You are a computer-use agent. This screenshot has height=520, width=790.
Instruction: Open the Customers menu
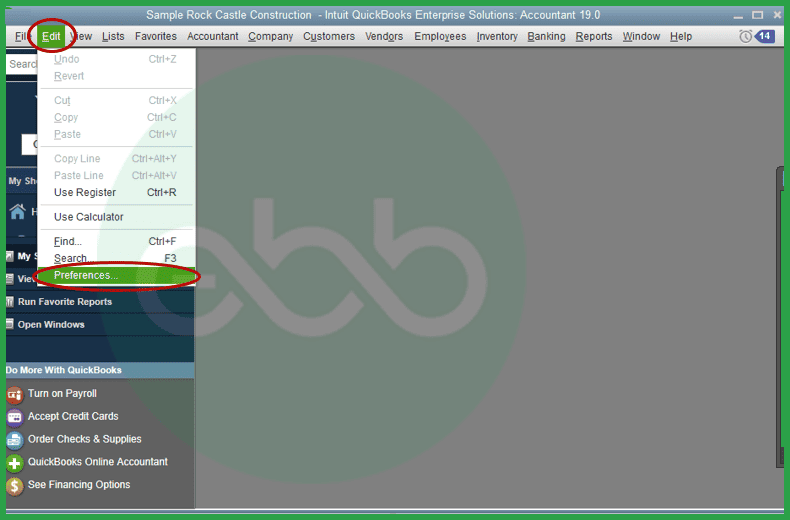pos(329,36)
